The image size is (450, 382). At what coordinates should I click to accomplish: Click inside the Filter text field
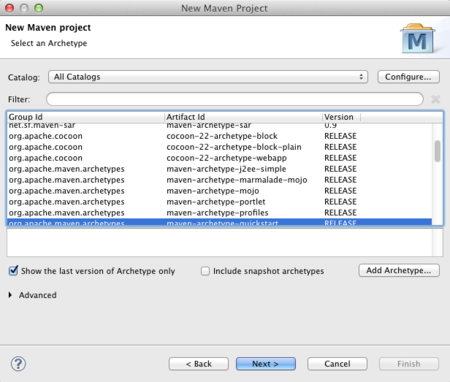(x=235, y=99)
